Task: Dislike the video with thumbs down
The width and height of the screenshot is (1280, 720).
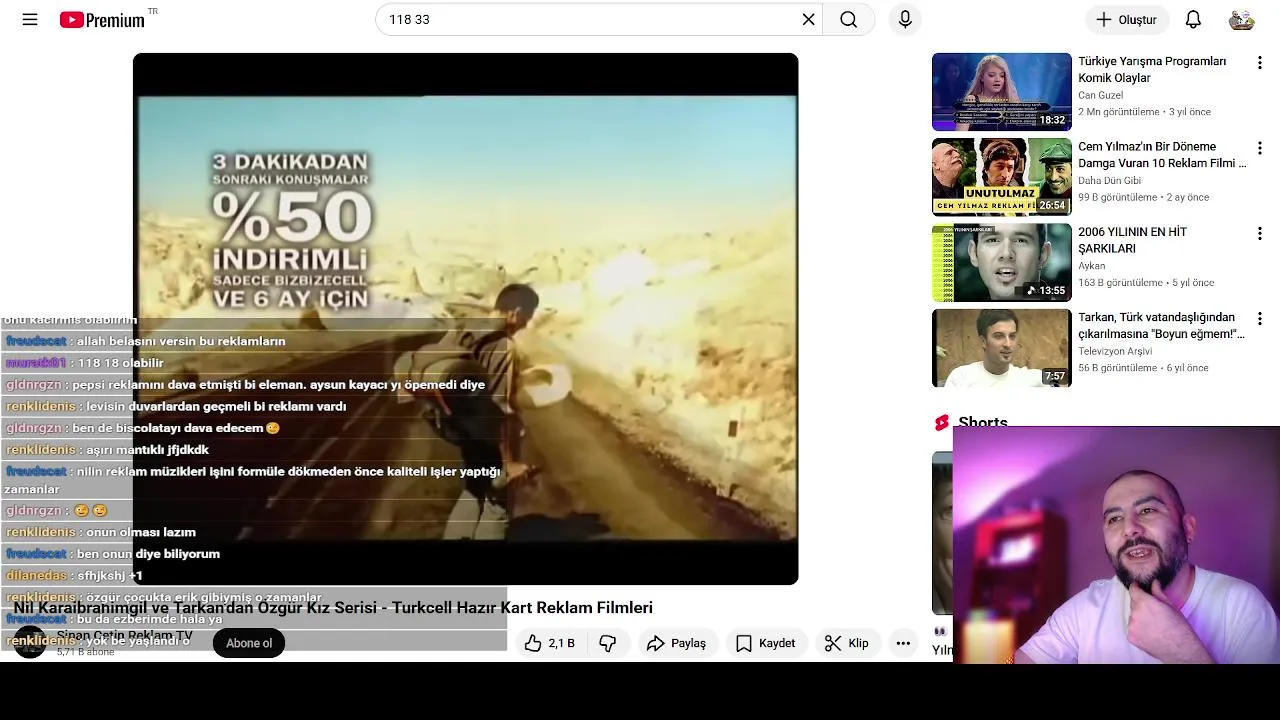Action: 607,643
